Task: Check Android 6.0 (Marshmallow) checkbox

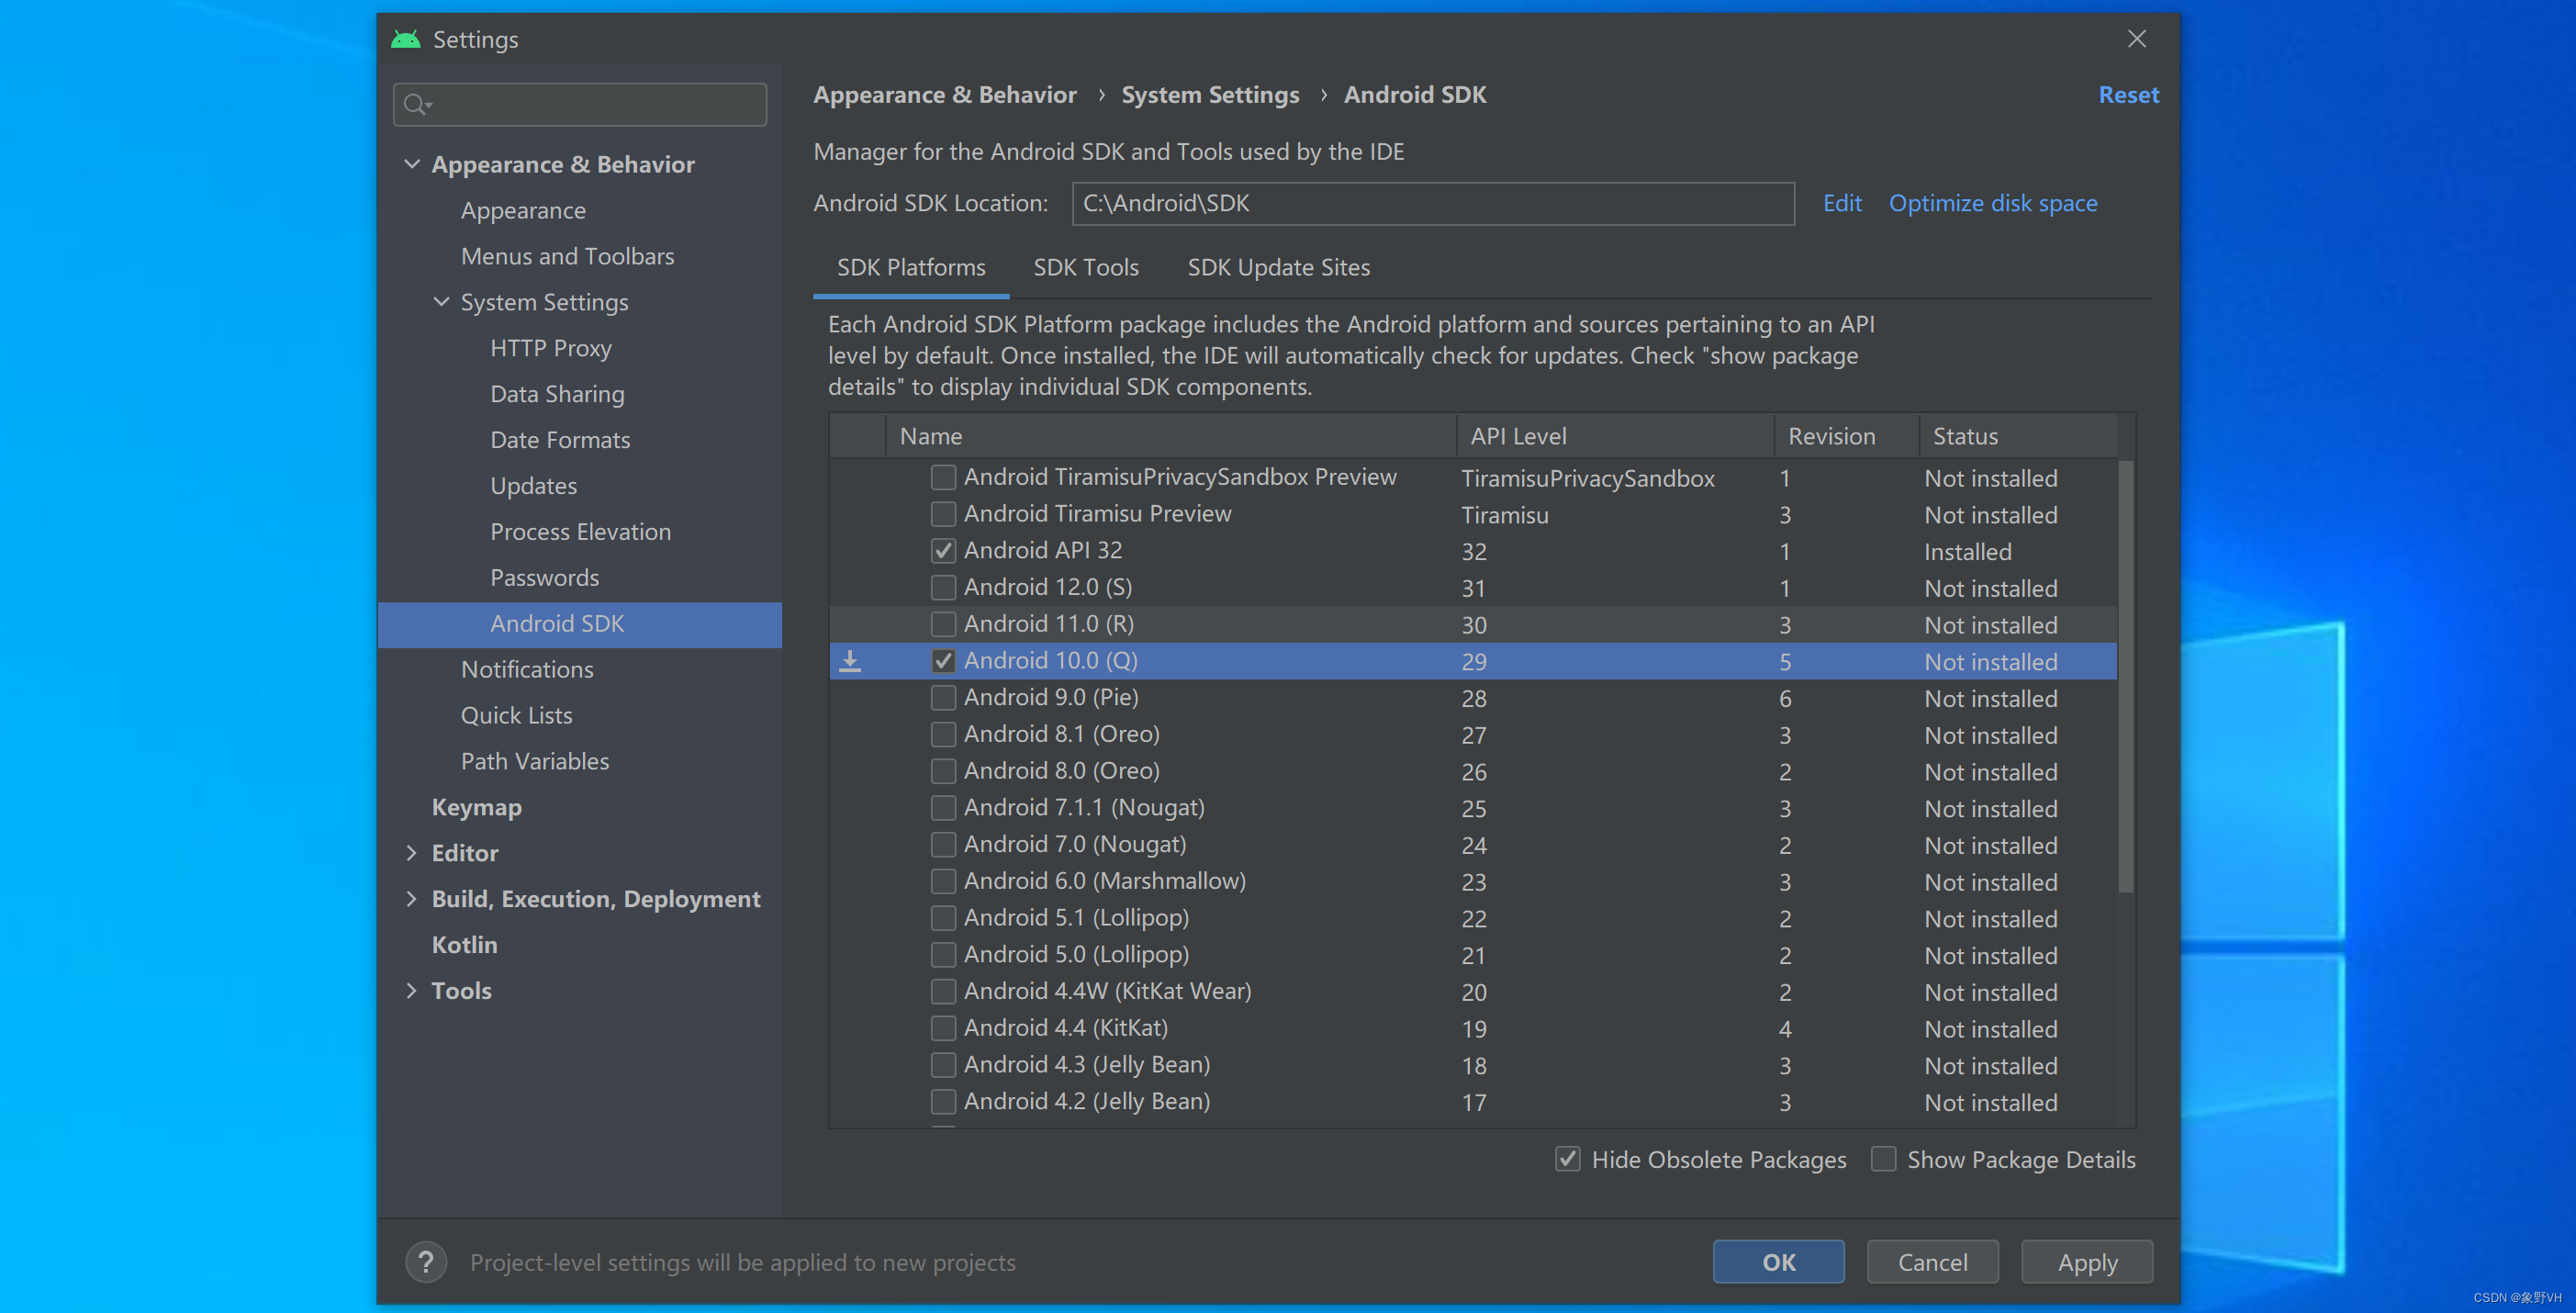Action: [943, 881]
